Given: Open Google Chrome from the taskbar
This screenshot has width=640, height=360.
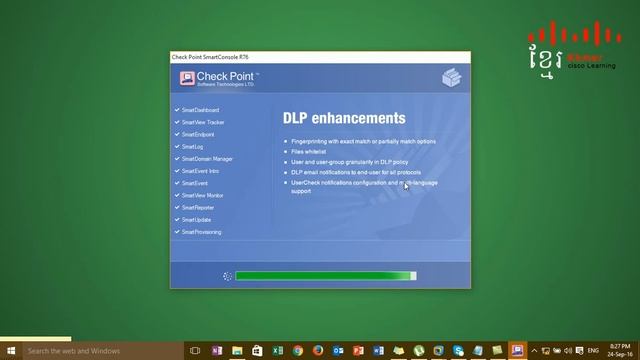Looking at the screenshot, I should 298,351.
